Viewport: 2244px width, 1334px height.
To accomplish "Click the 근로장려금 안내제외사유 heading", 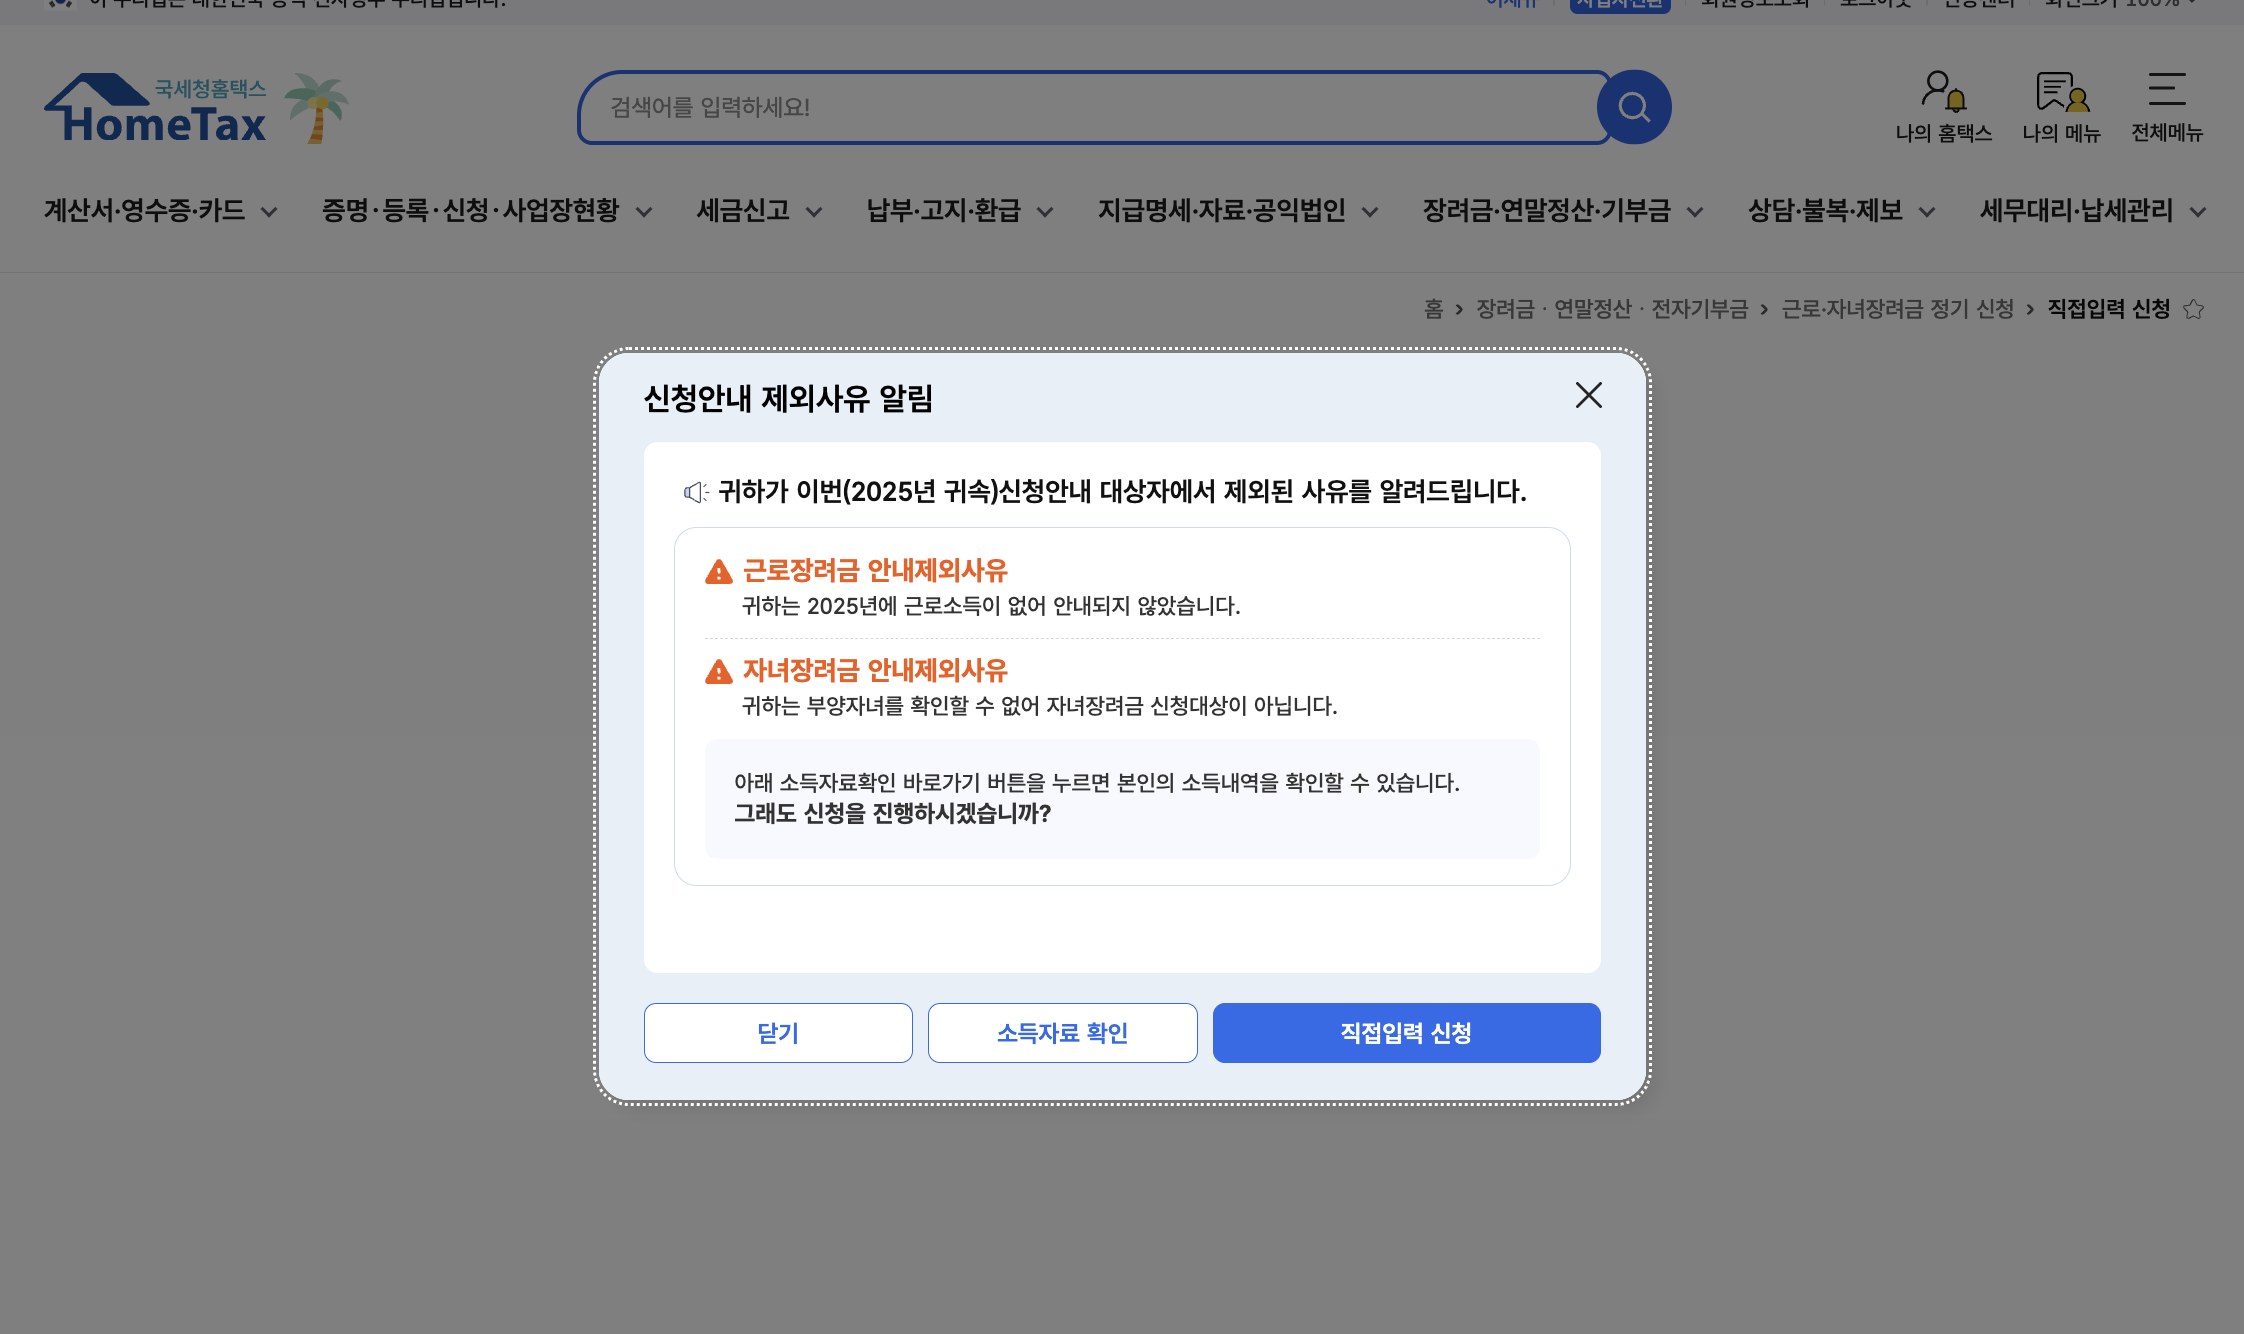I will pos(875,571).
